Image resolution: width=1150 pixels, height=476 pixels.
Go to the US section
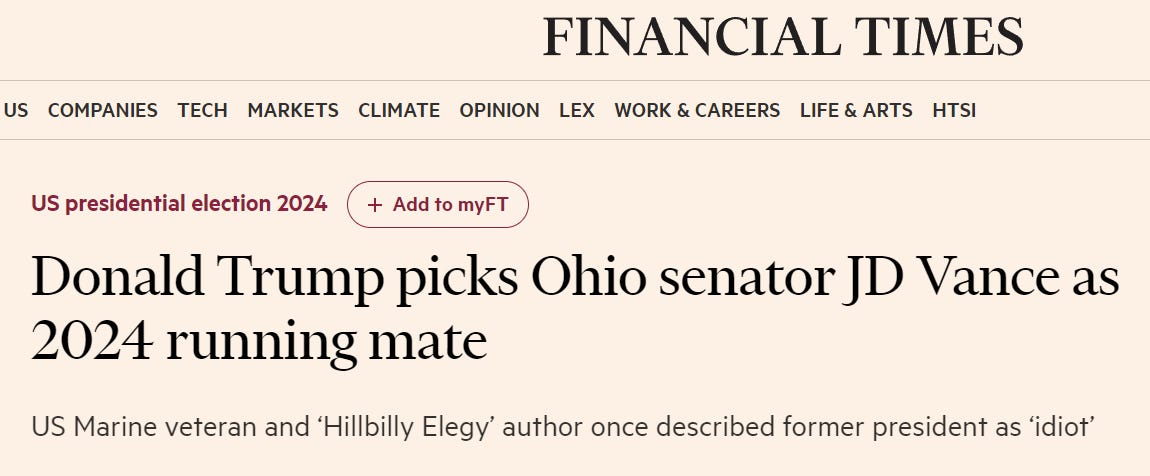15,111
